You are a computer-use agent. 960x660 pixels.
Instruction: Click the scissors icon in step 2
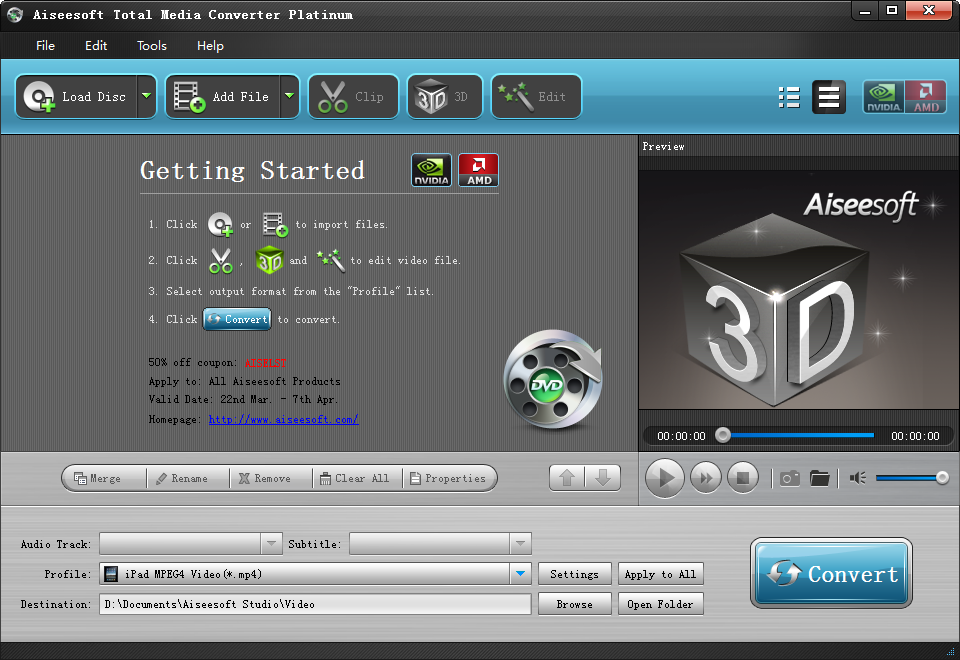[221, 260]
